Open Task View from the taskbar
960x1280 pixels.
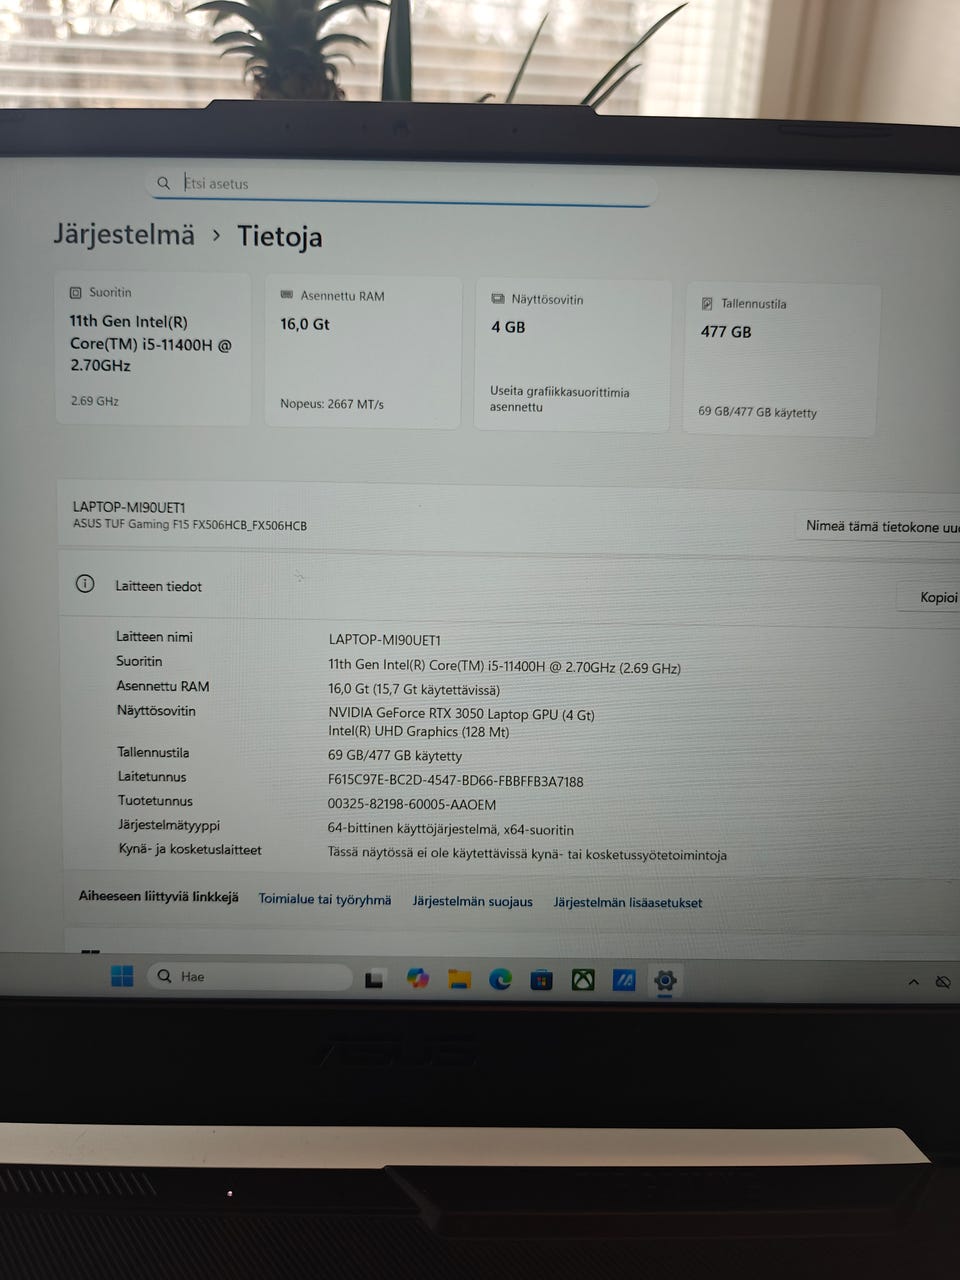coord(375,979)
